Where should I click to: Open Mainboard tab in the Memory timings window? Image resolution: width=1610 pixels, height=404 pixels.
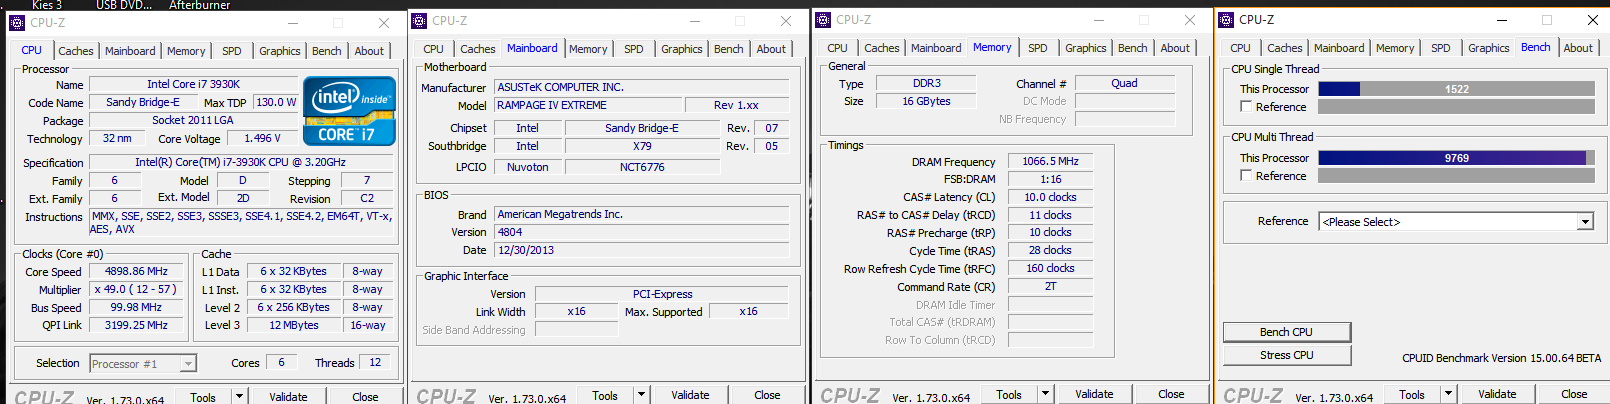coord(936,48)
